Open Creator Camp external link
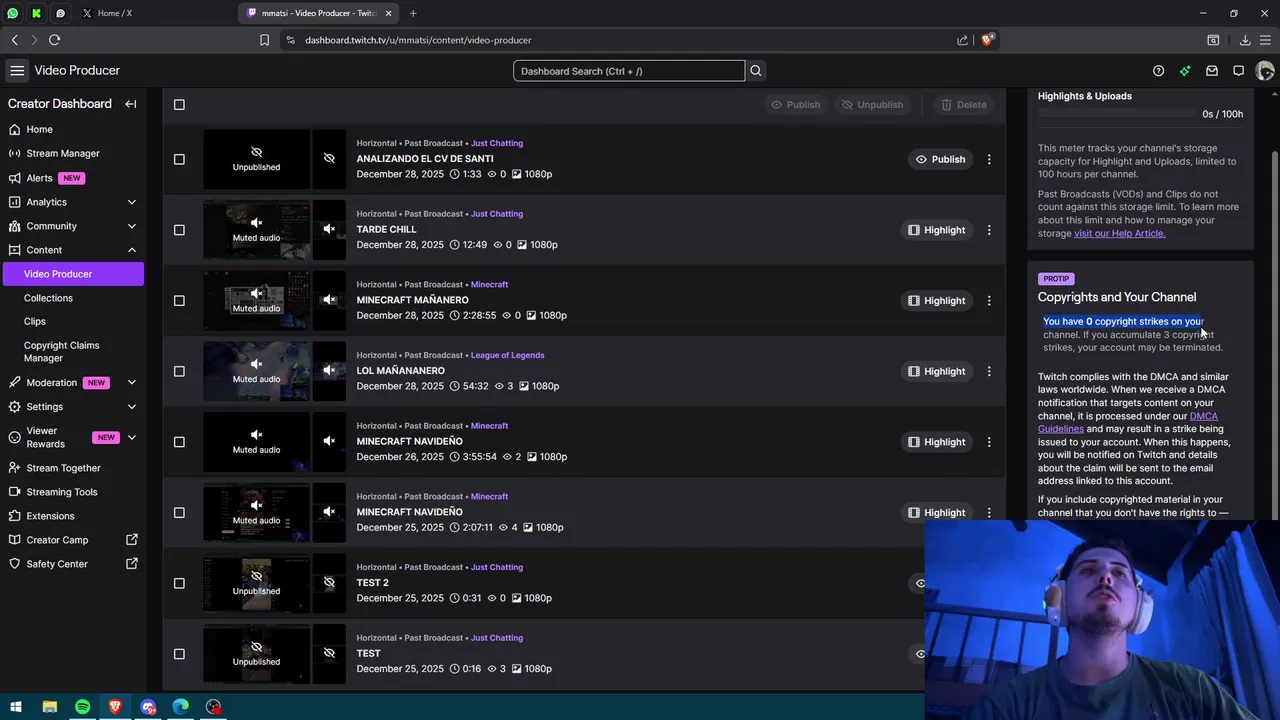This screenshot has height=720, width=1280. click(x=72, y=540)
